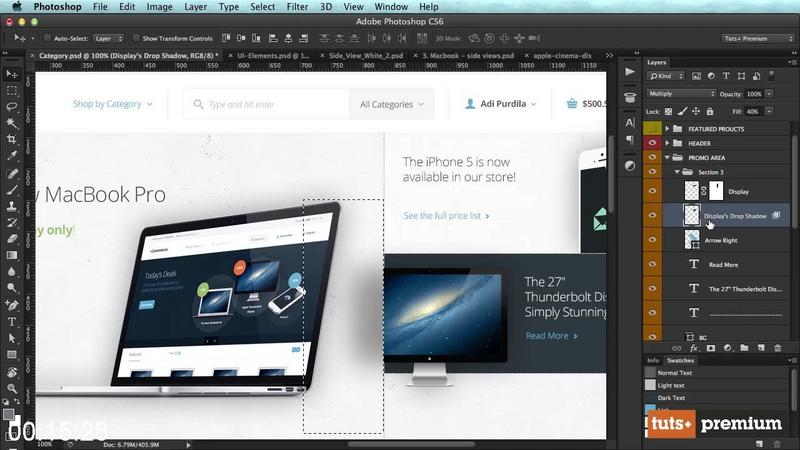Viewport: 800px width, 450px height.
Task: Add a layer mask to the layer
Action: (x=711, y=348)
